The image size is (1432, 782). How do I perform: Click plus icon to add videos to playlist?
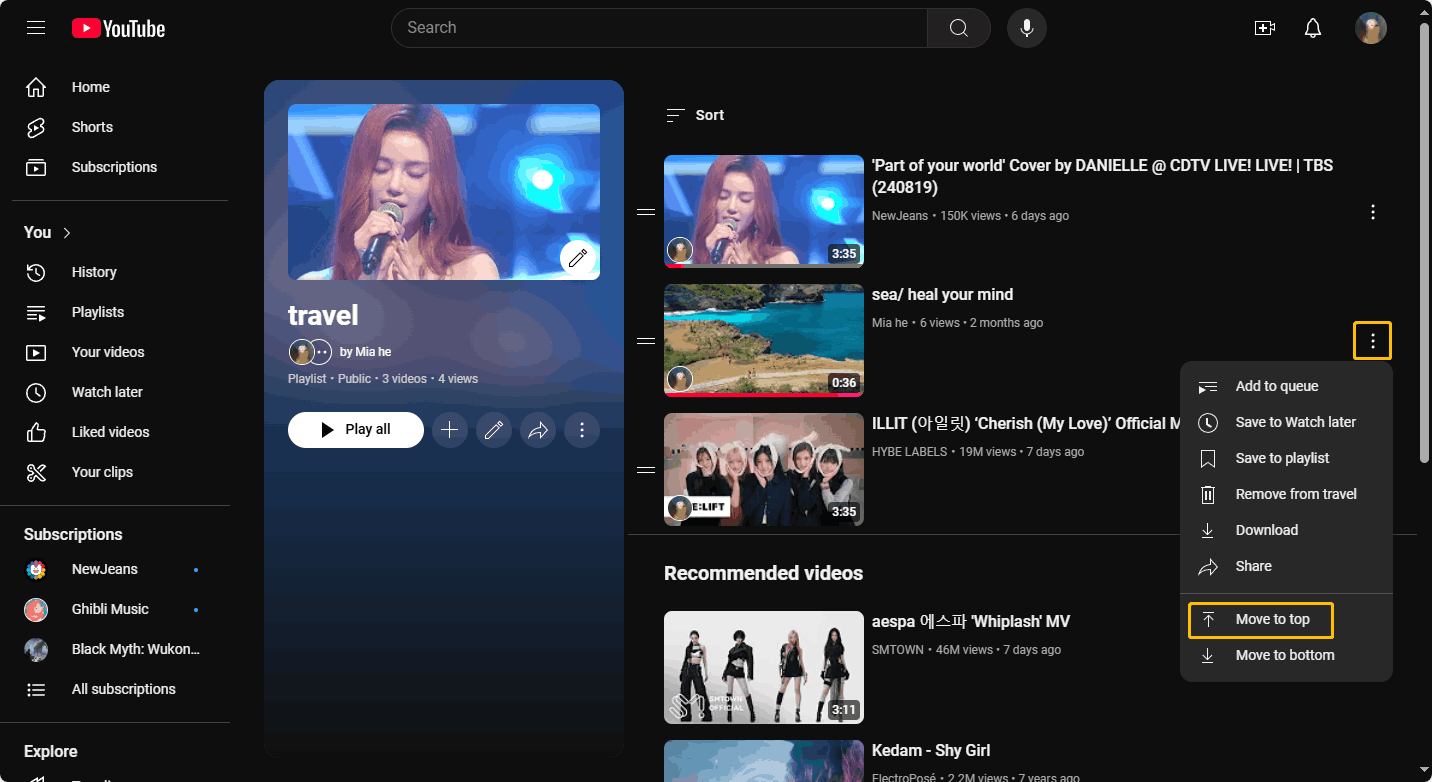click(x=450, y=430)
